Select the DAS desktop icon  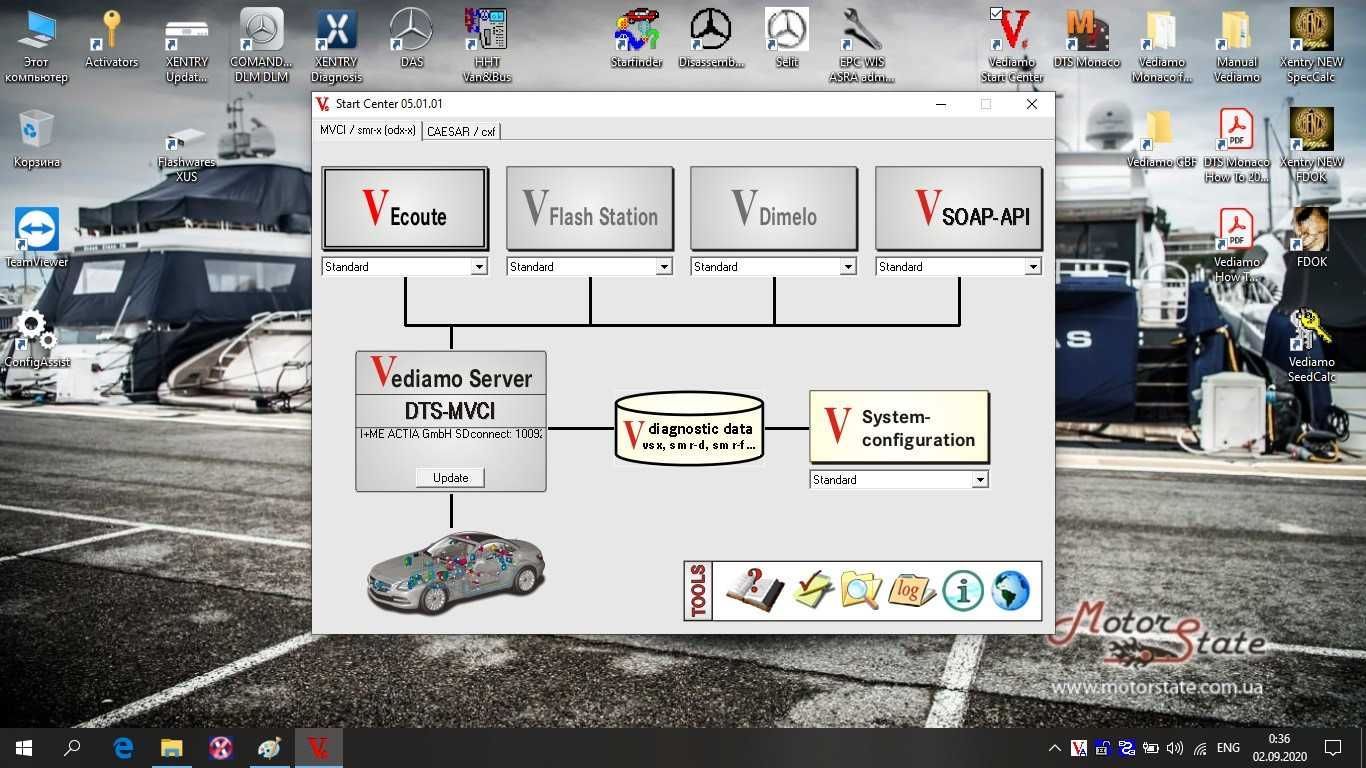point(411,40)
